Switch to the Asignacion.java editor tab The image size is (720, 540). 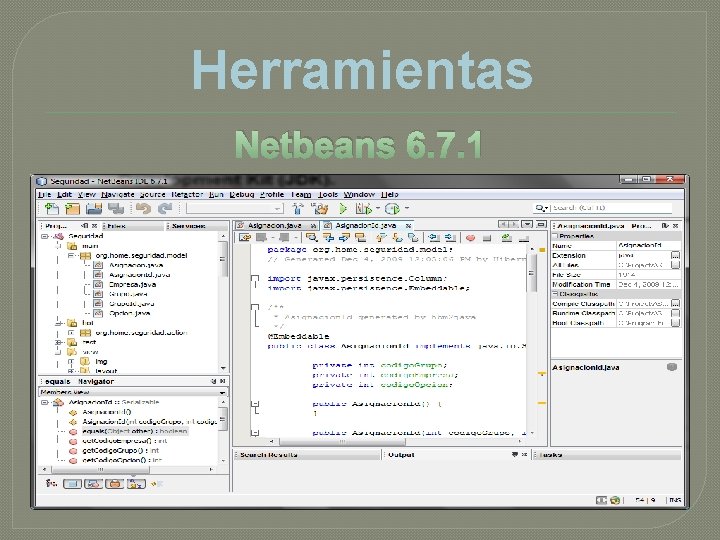click(275, 225)
